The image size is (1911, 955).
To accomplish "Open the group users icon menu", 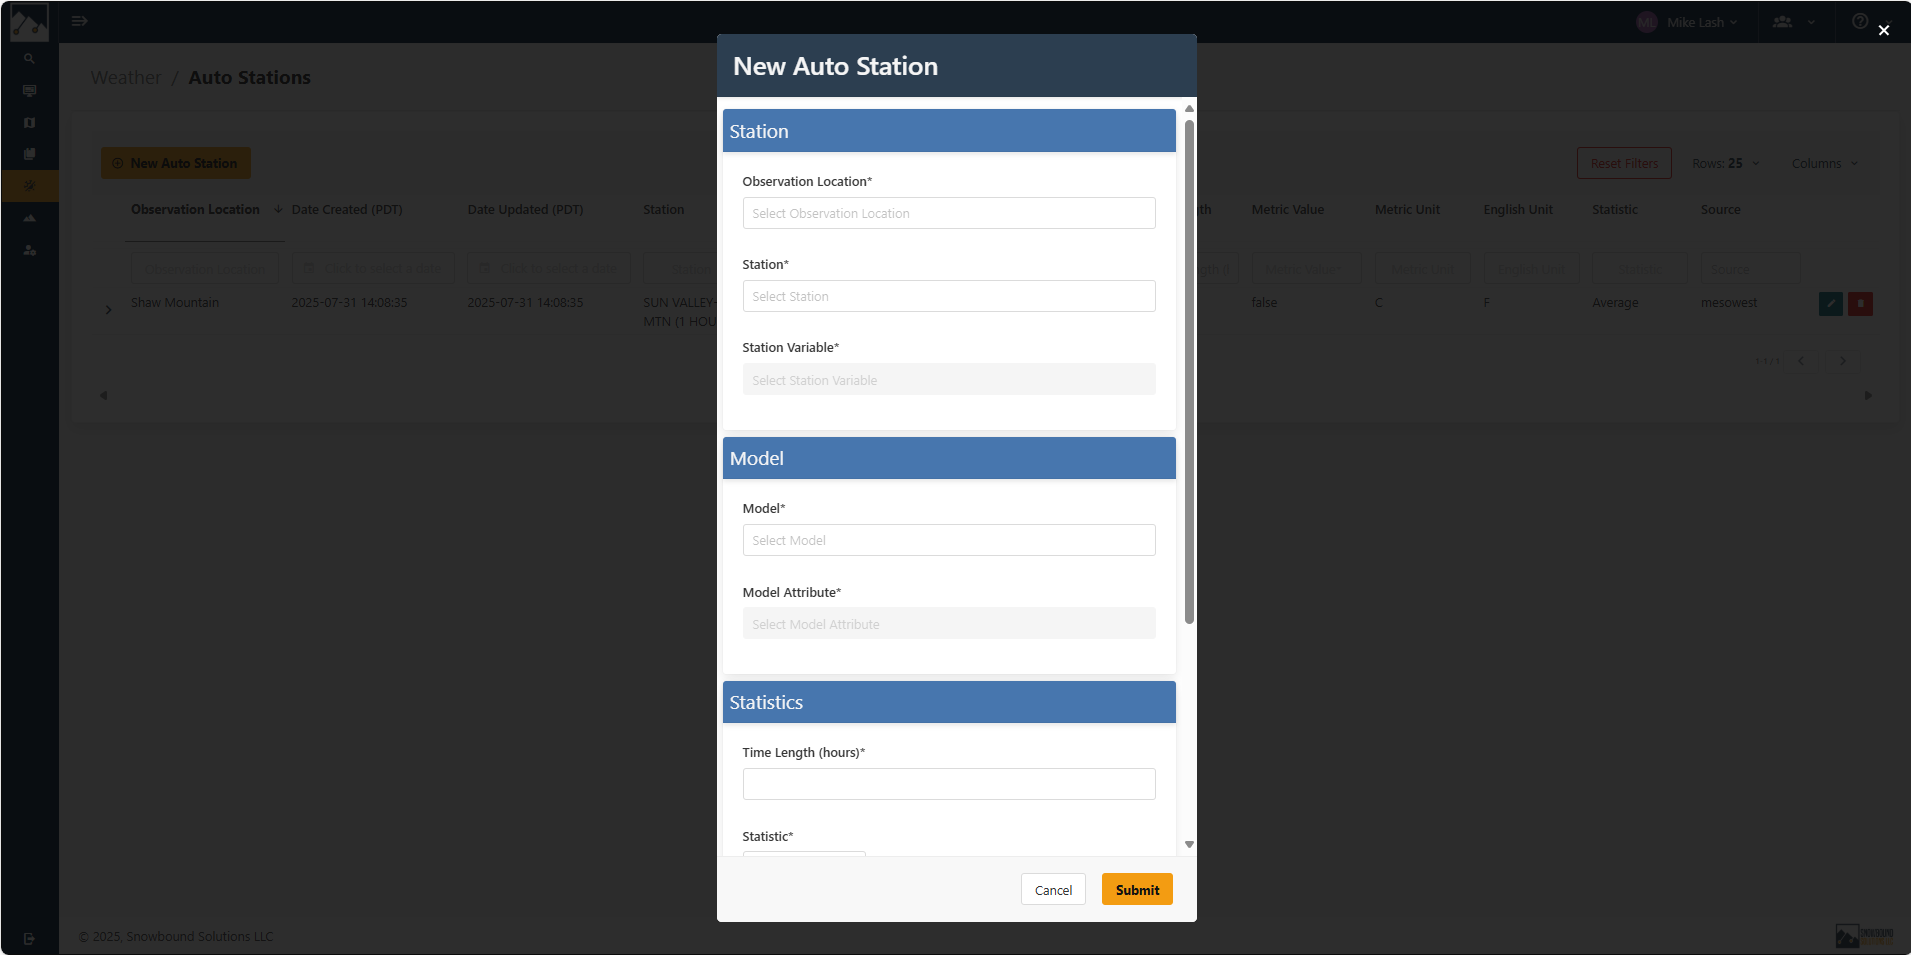I will click(x=1793, y=22).
